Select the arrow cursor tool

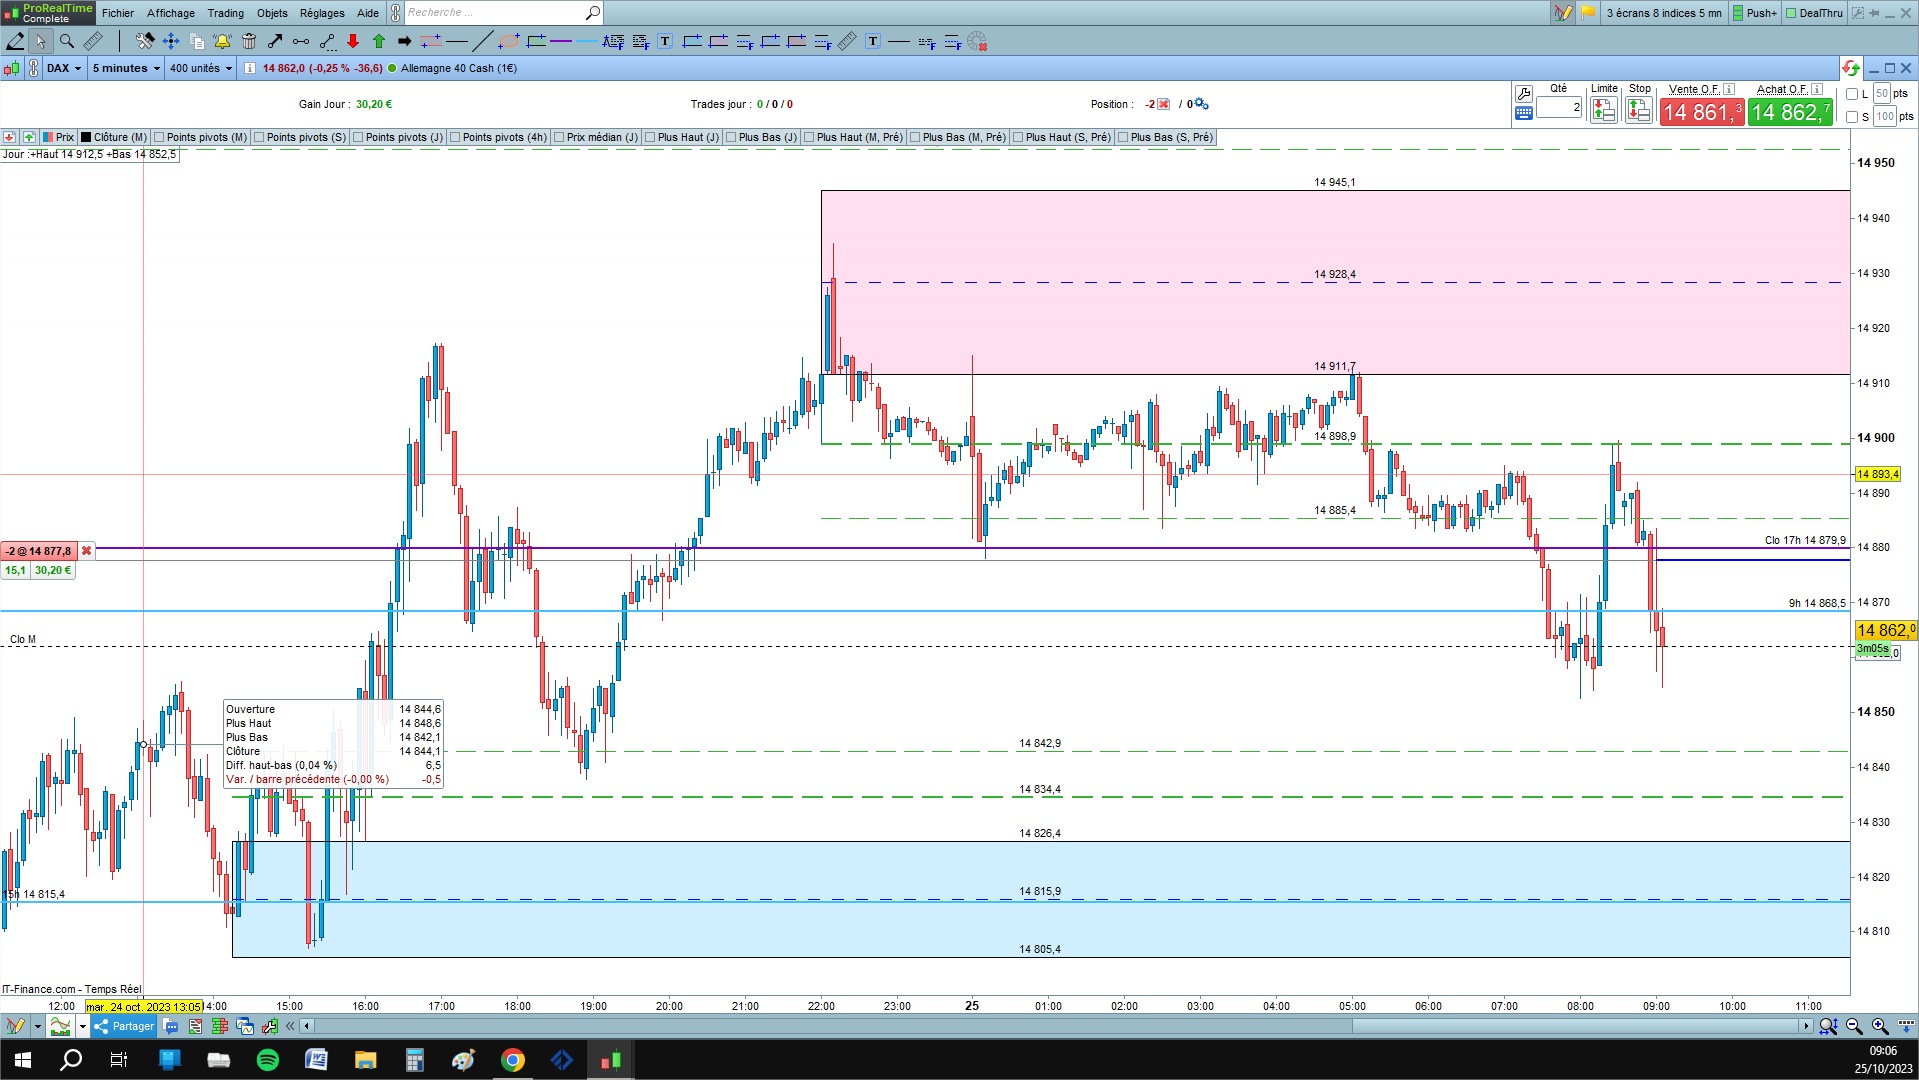click(40, 41)
